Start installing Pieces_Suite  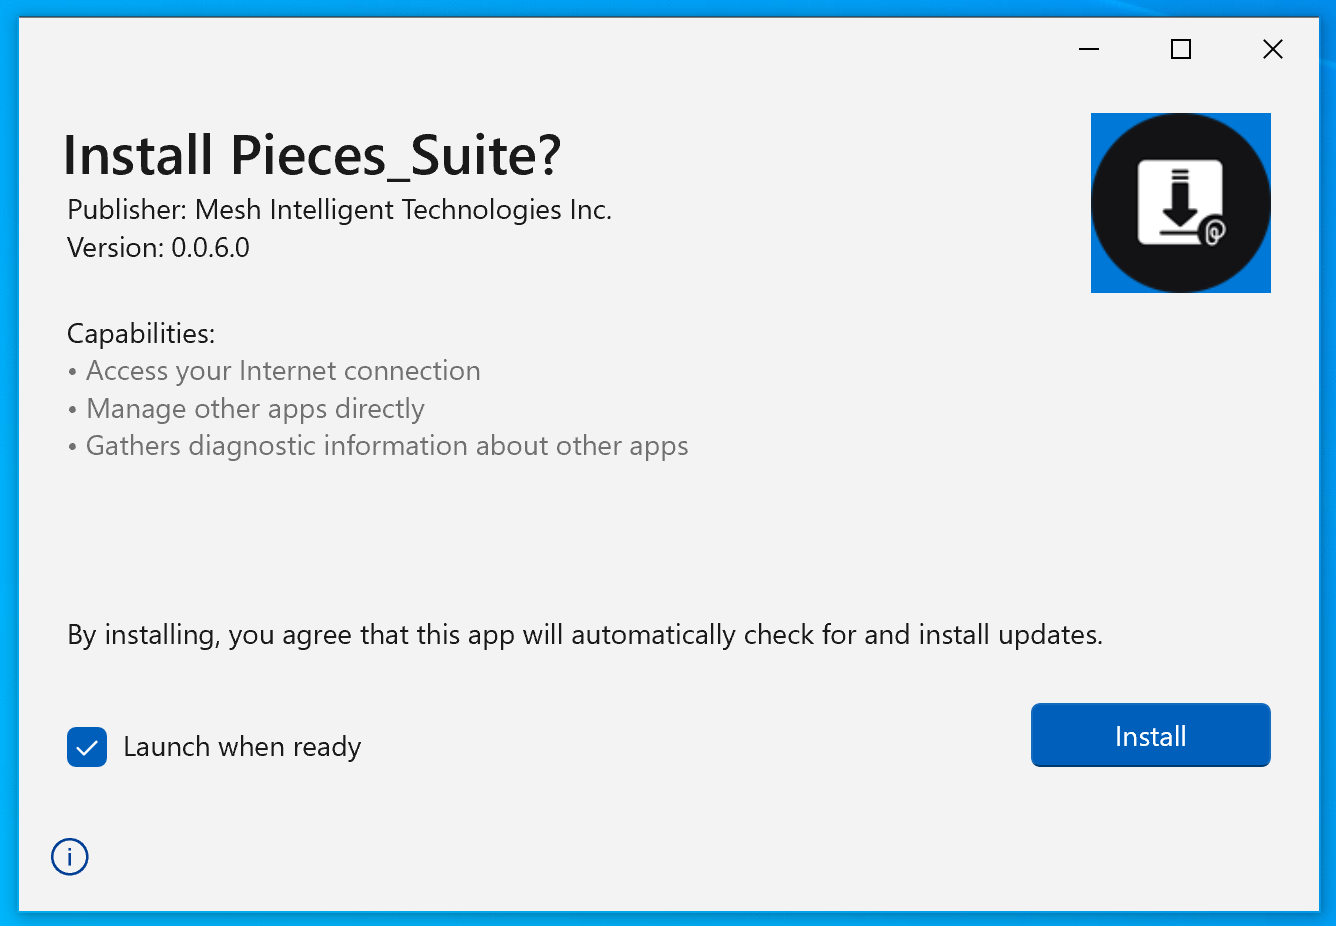click(x=1150, y=735)
